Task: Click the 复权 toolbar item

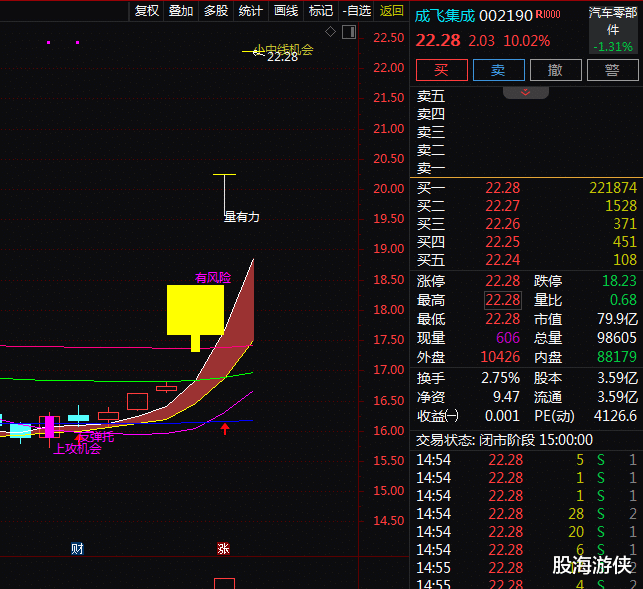Action: click(x=146, y=11)
